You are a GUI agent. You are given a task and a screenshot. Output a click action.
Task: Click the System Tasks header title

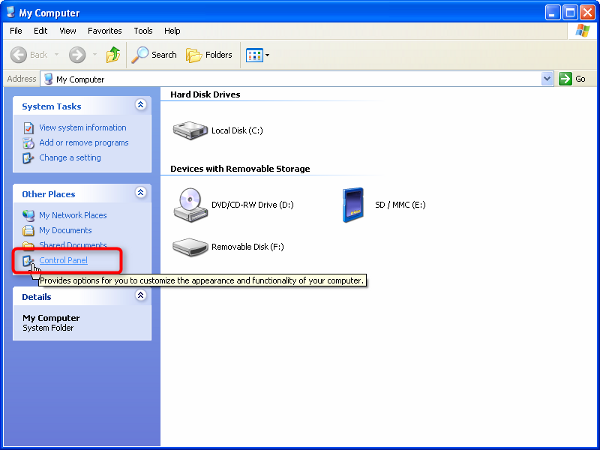coord(52,106)
